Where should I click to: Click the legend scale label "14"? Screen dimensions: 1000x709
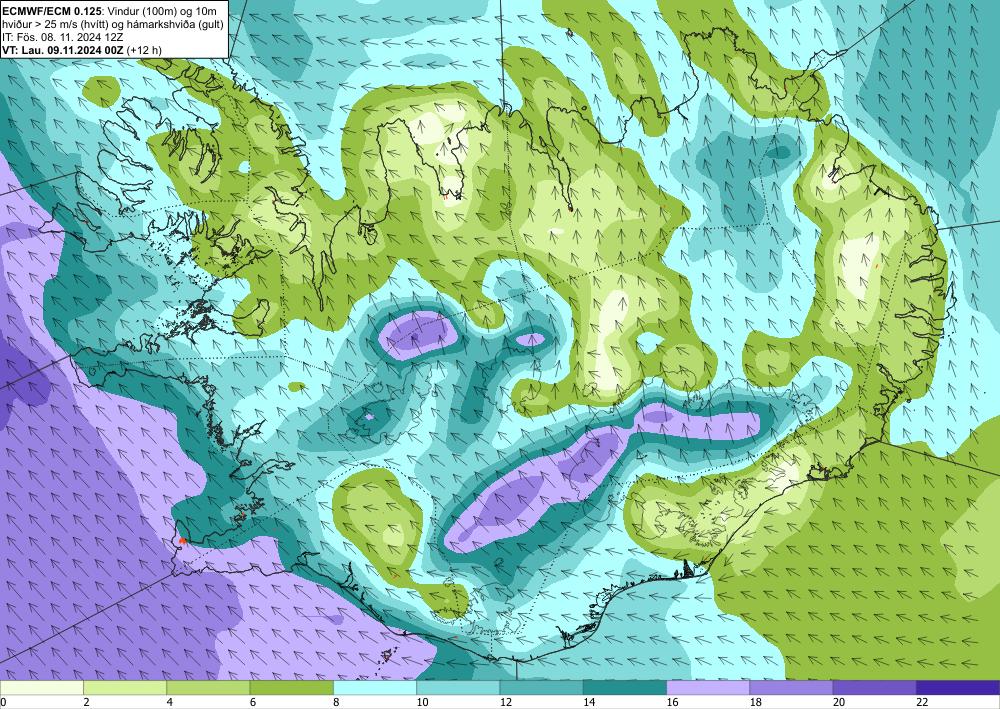point(590,702)
